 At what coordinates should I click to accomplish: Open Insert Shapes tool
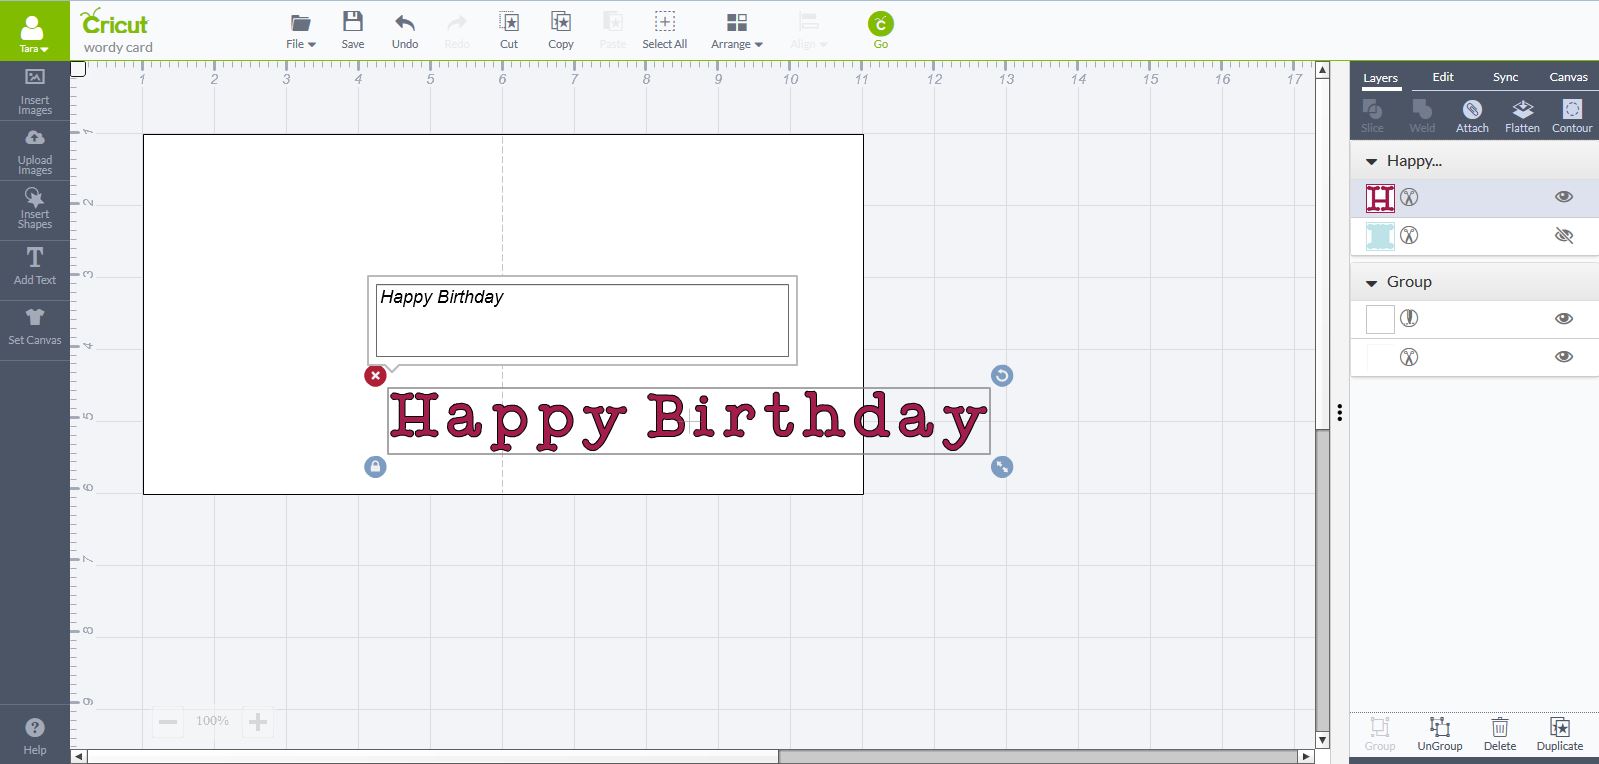pos(35,210)
